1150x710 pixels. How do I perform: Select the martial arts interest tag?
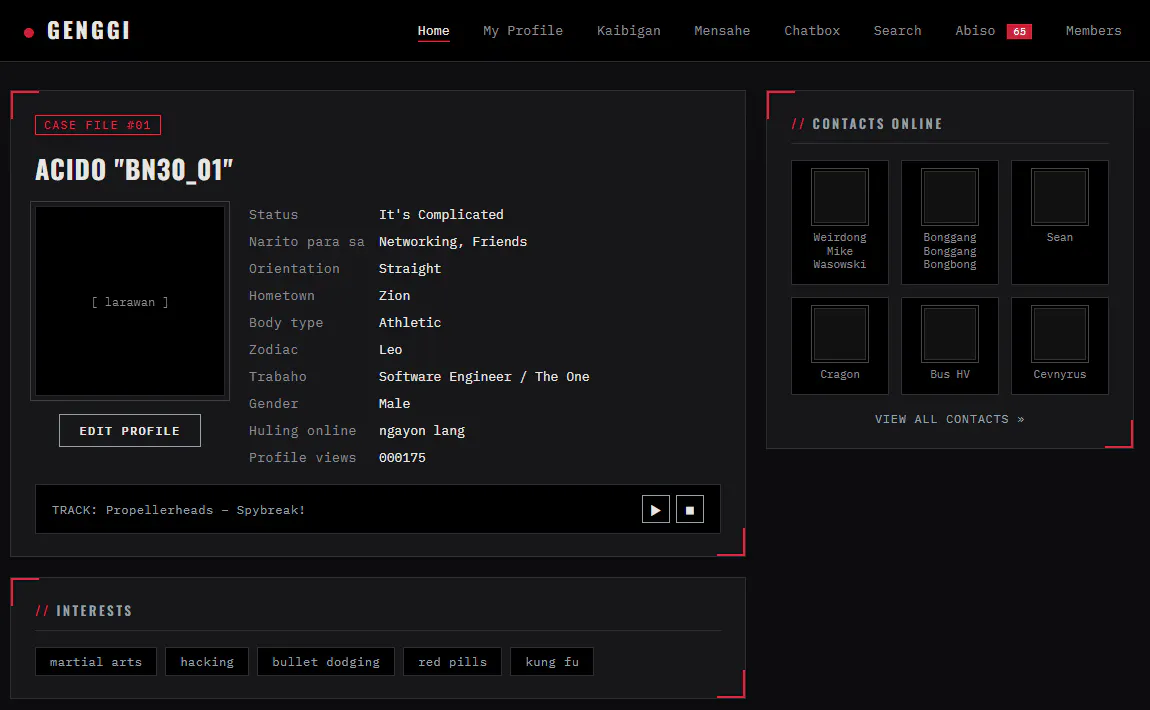tap(96, 662)
